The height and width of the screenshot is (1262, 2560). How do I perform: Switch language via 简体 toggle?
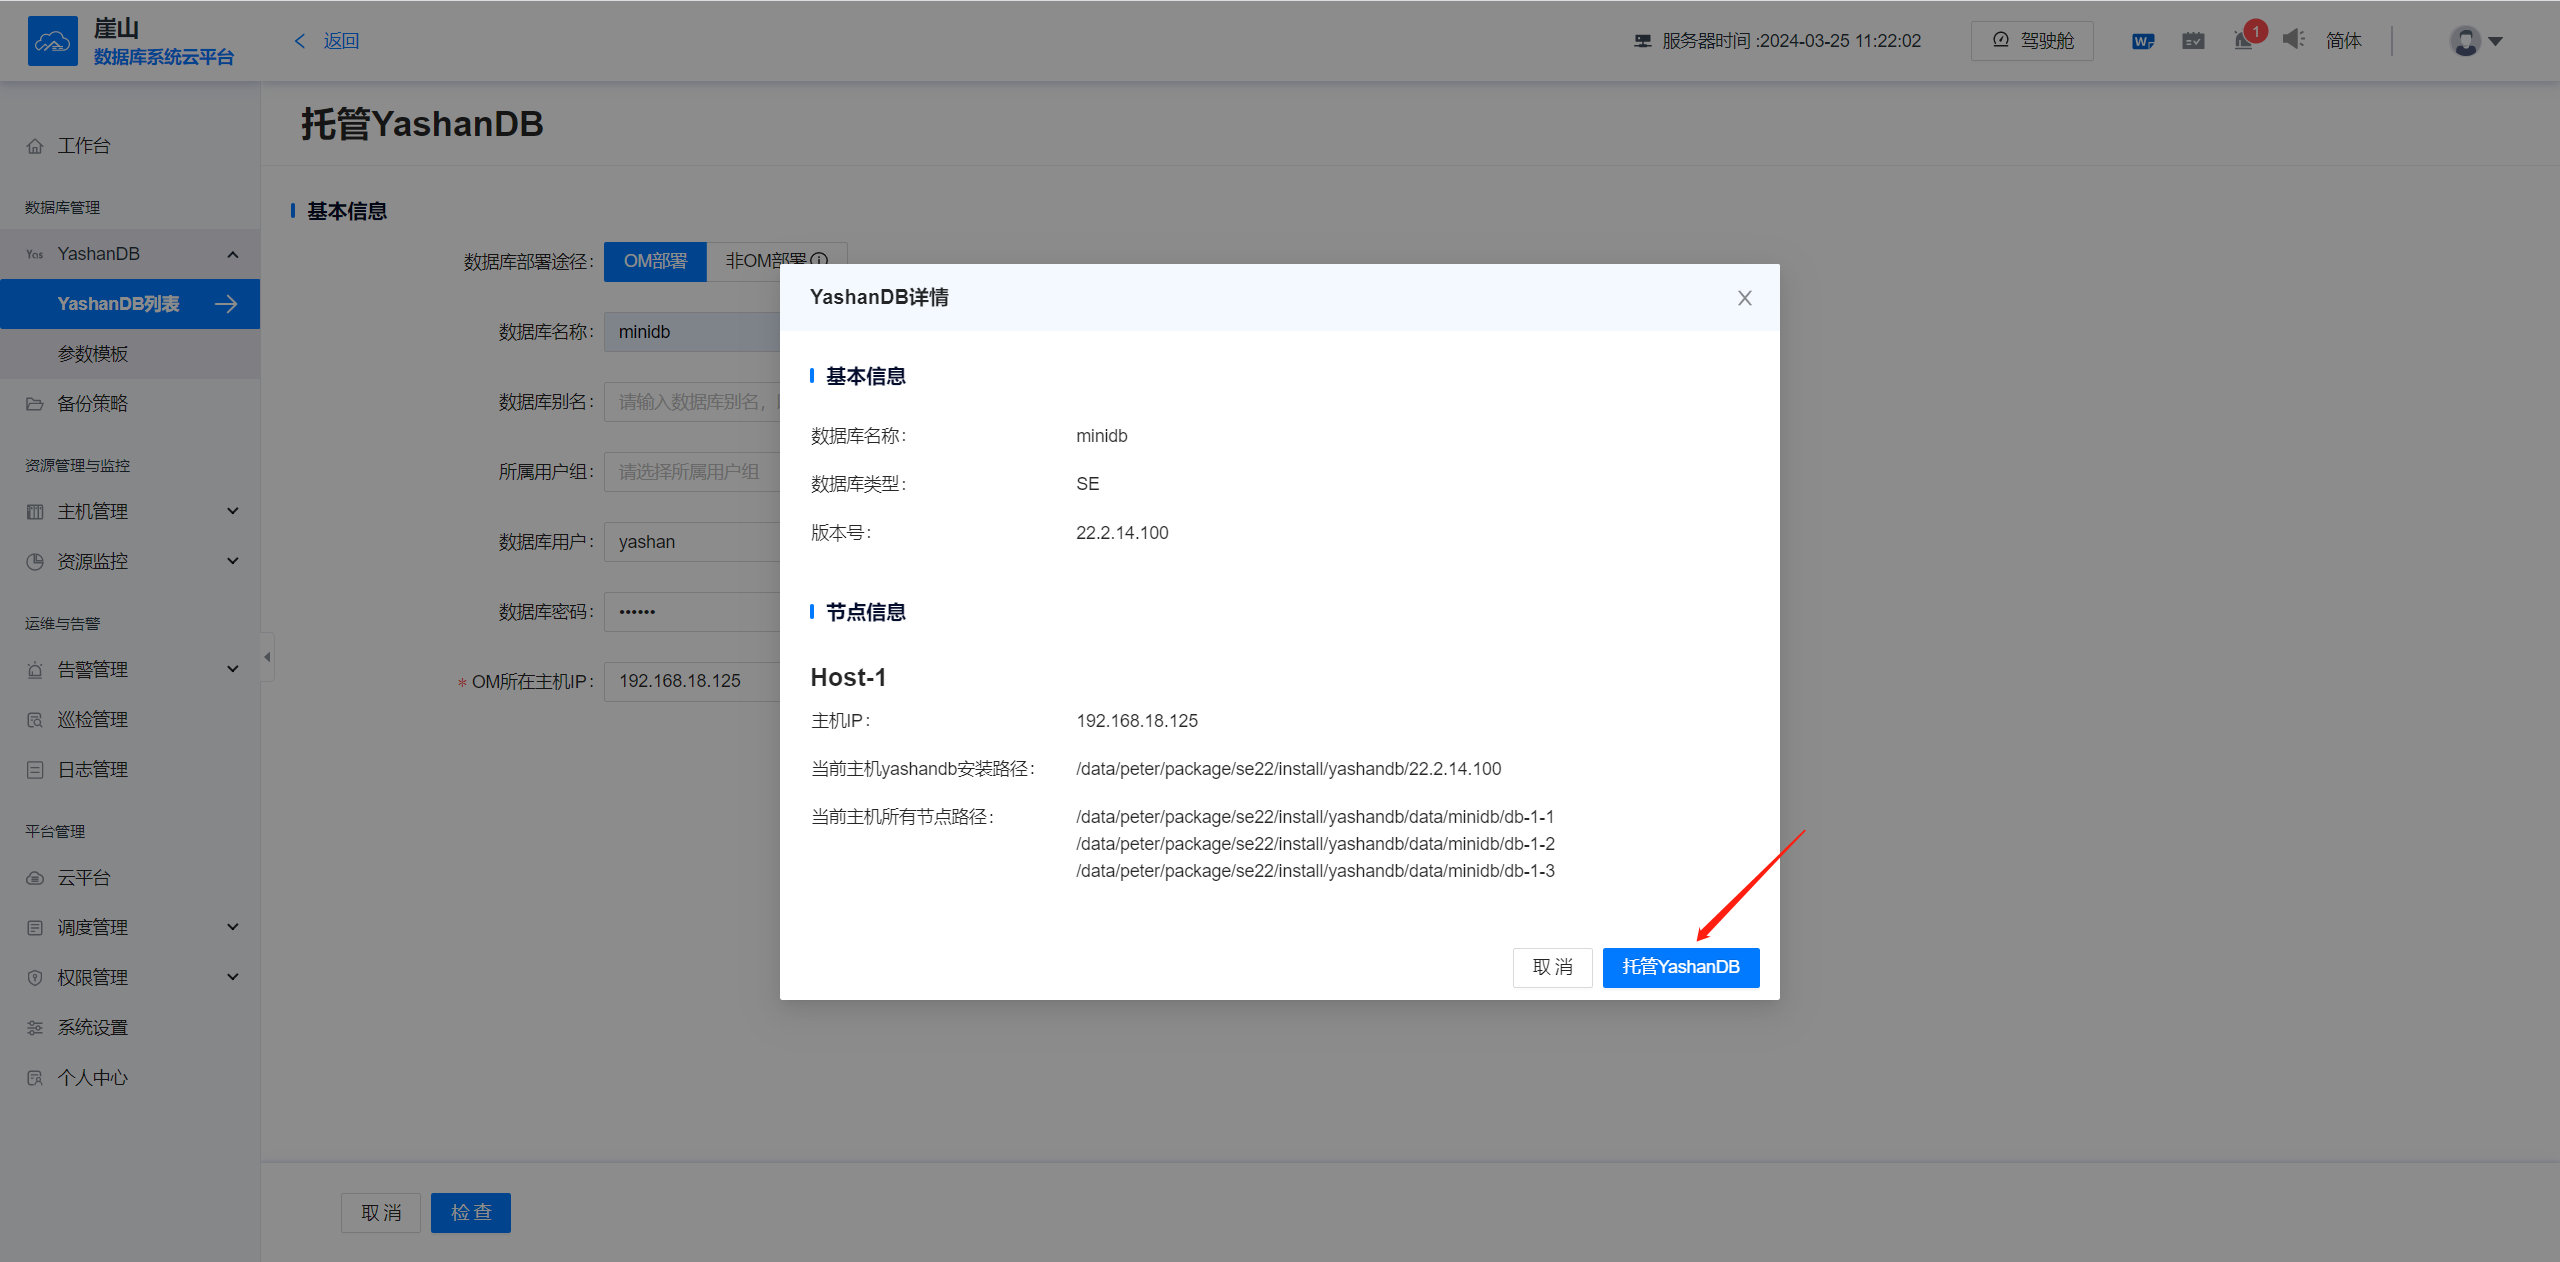[2343, 41]
